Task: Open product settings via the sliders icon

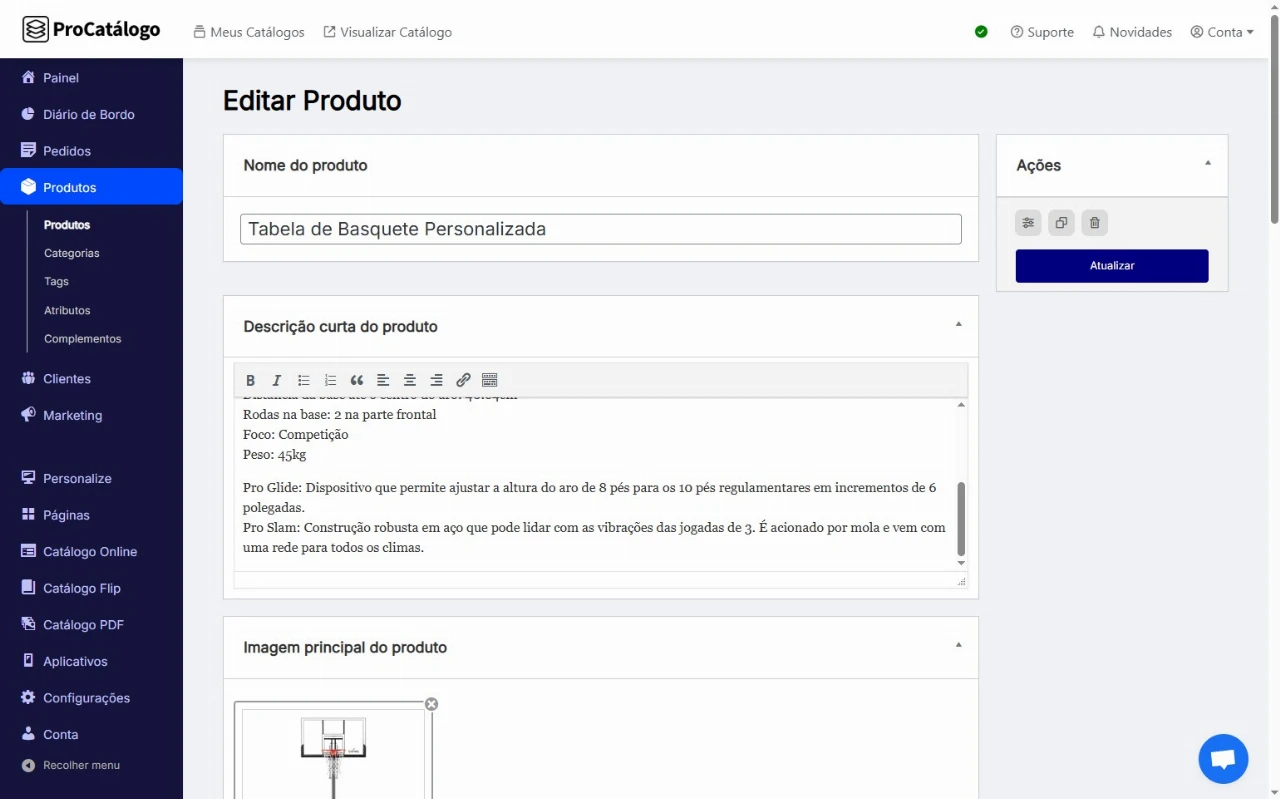Action: (x=1028, y=223)
